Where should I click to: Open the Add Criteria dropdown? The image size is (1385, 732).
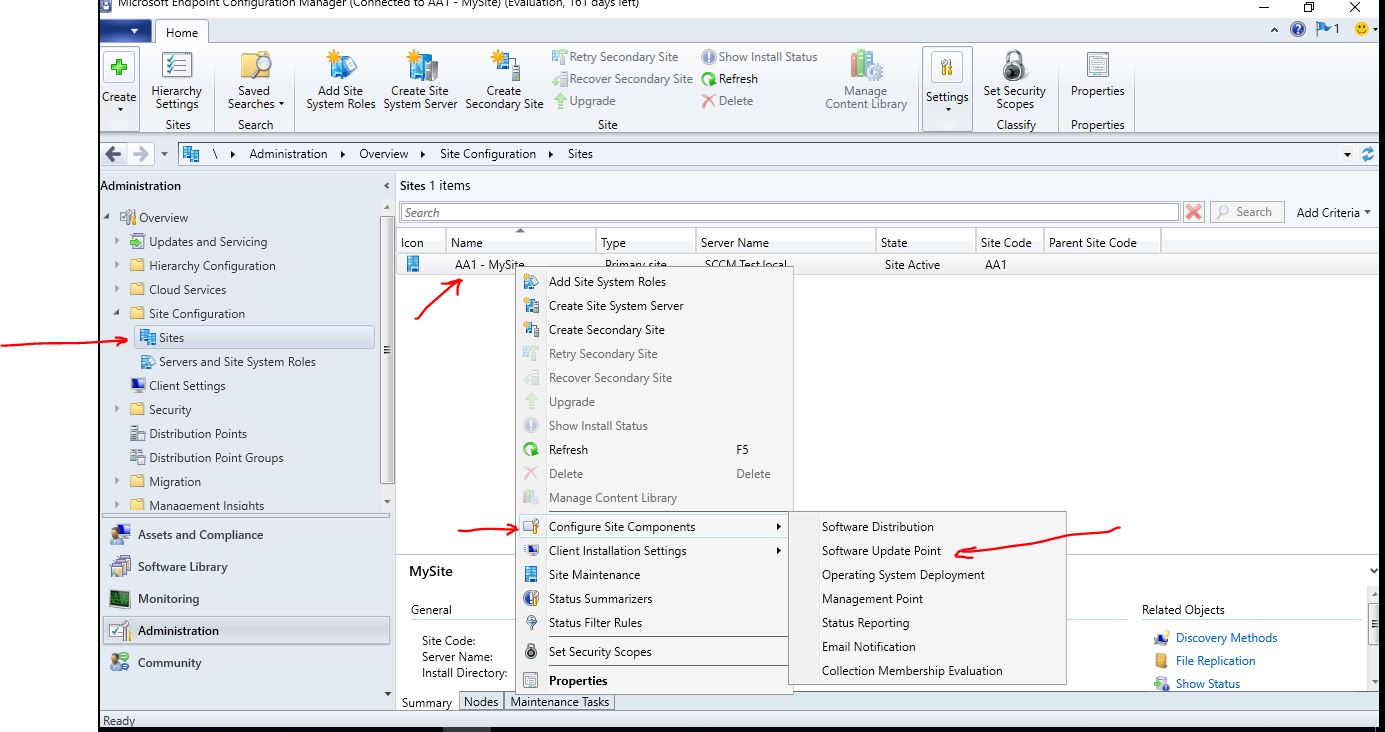[x=1333, y=211]
